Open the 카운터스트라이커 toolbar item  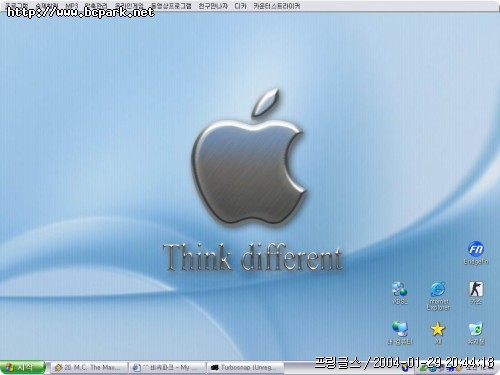coord(277,6)
